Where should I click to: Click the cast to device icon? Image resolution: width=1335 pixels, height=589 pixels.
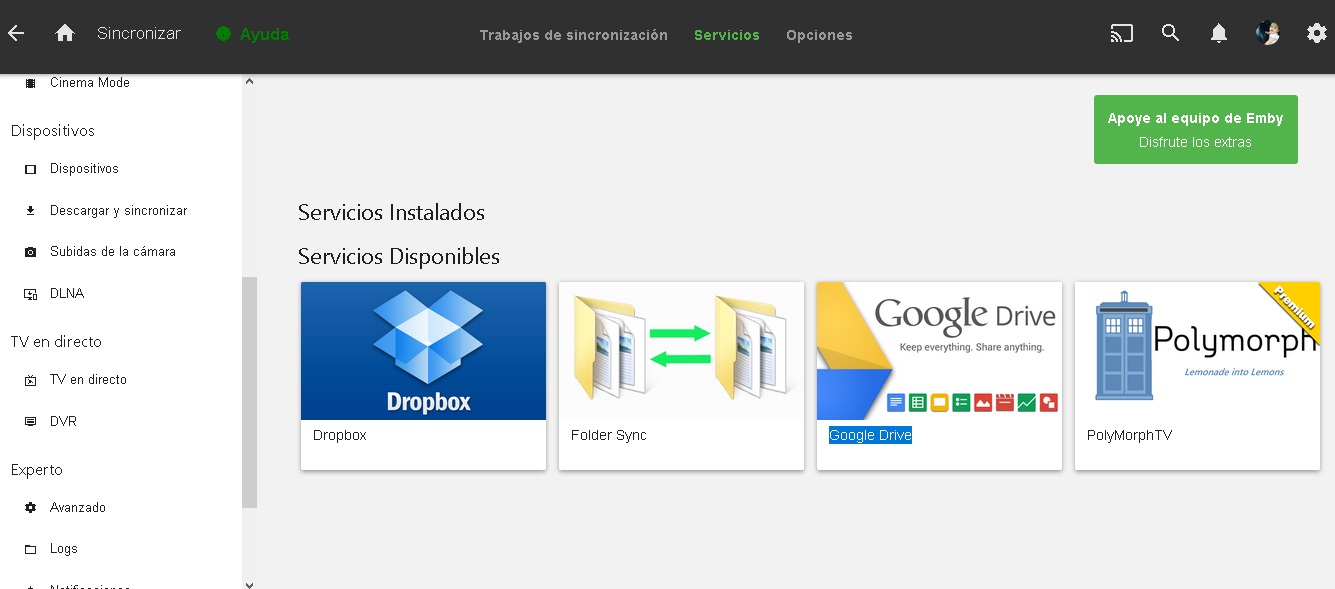click(1122, 33)
